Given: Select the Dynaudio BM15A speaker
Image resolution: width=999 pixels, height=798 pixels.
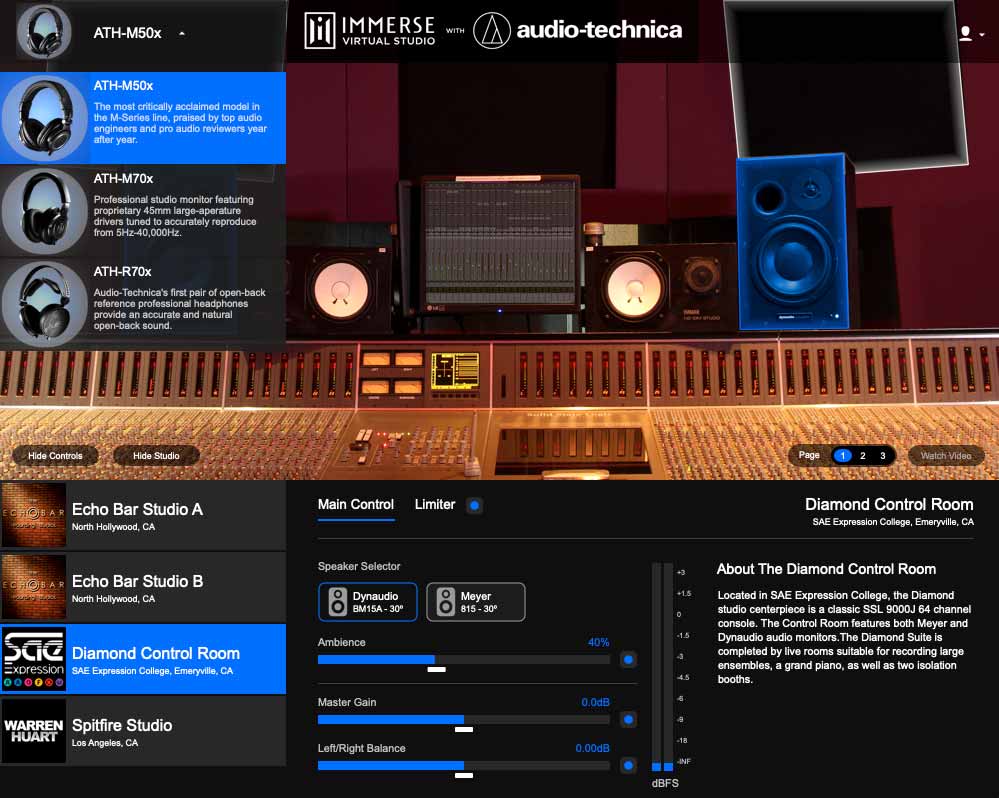Looking at the screenshot, I should coord(367,601).
